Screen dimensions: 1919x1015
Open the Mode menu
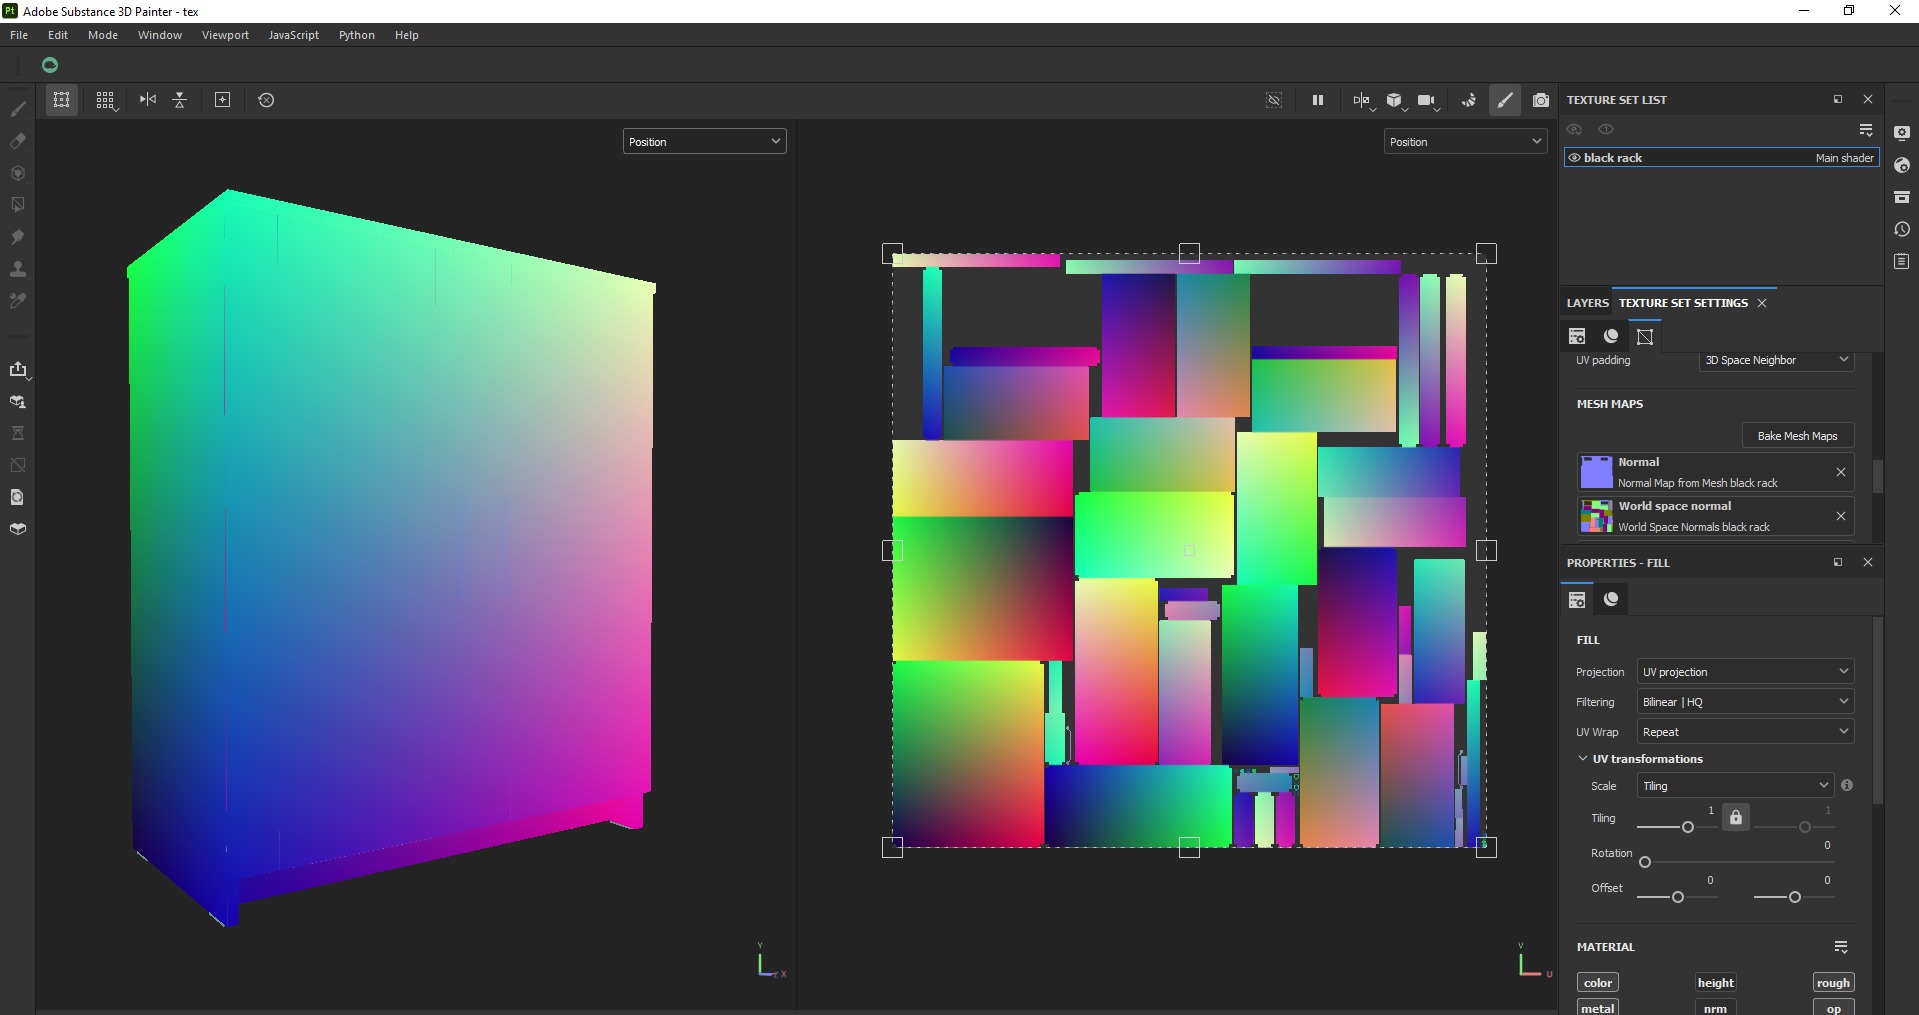pyautogui.click(x=103, y=35)
